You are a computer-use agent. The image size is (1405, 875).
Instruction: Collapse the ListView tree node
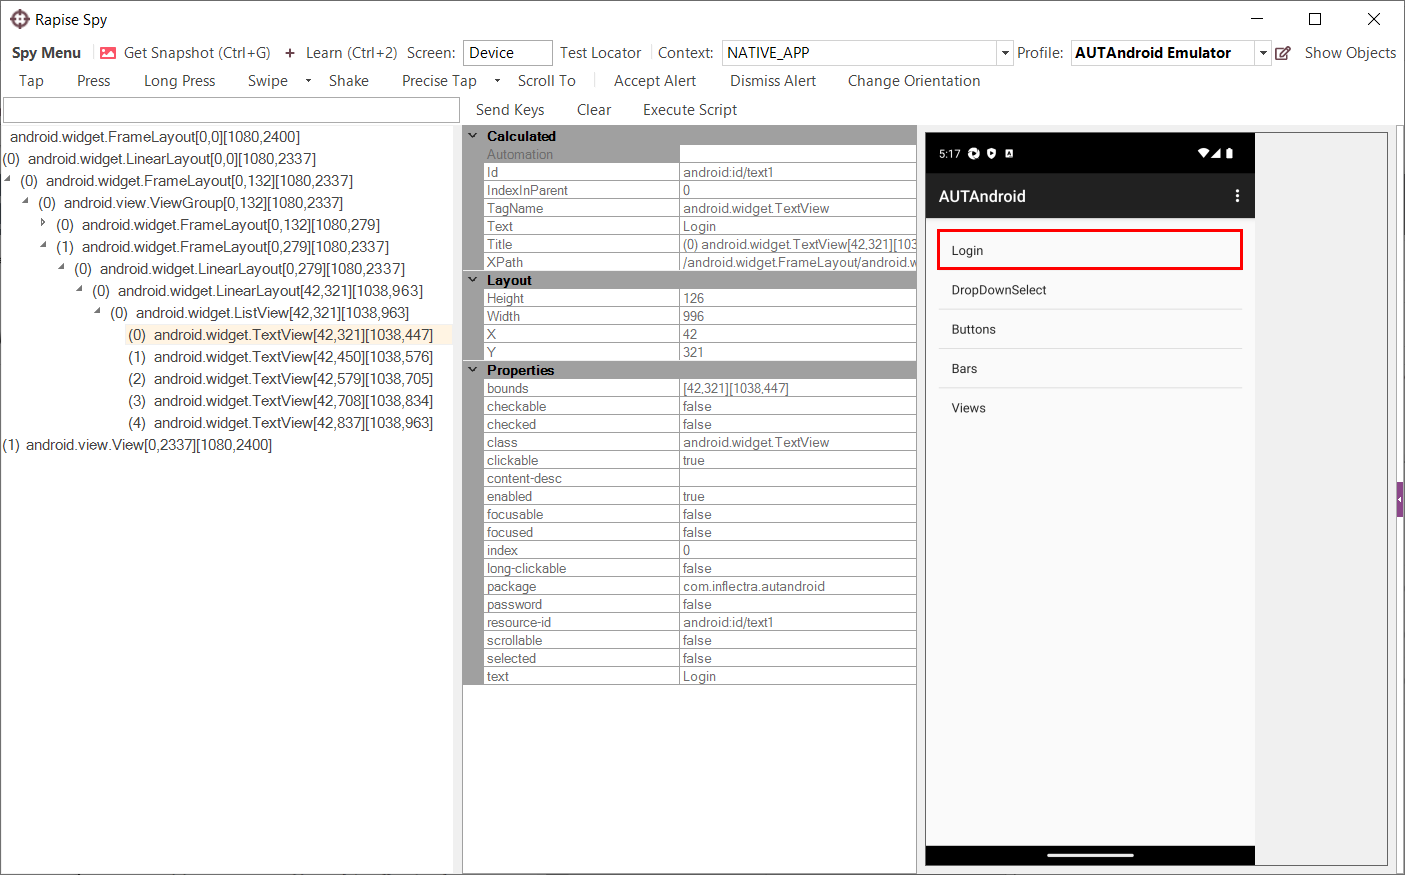click(97, 312)
